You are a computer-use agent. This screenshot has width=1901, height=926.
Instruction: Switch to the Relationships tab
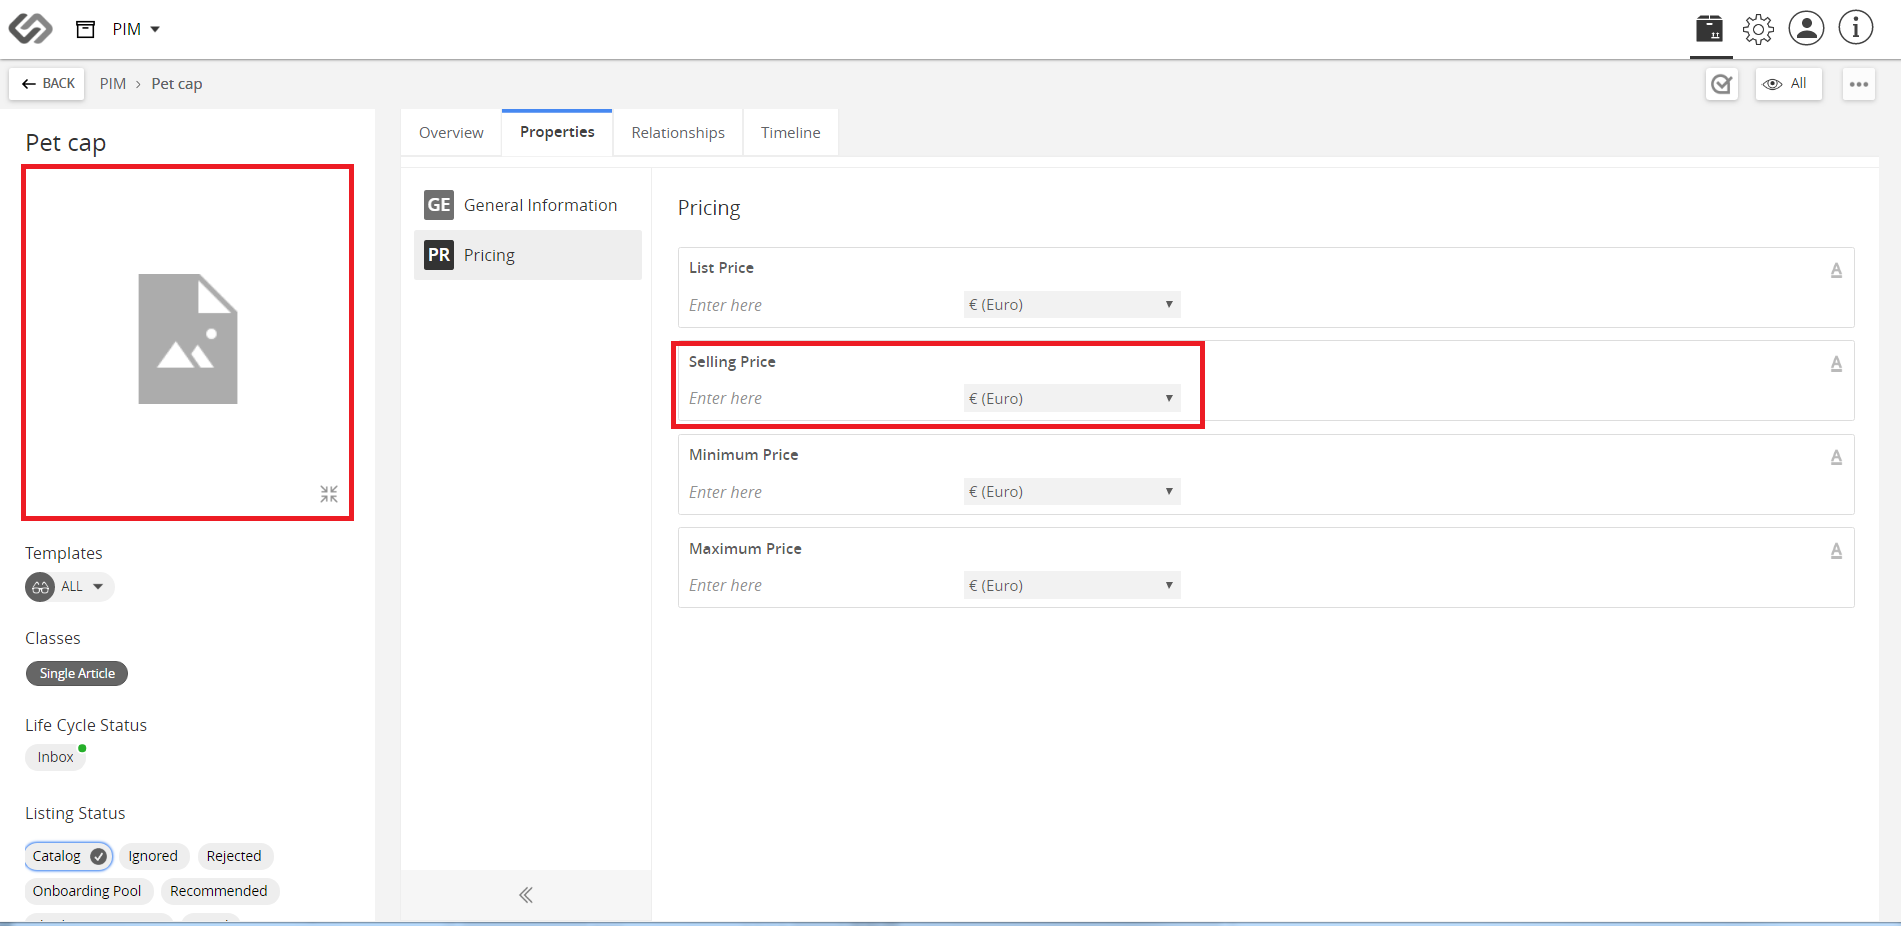point(678,133)
